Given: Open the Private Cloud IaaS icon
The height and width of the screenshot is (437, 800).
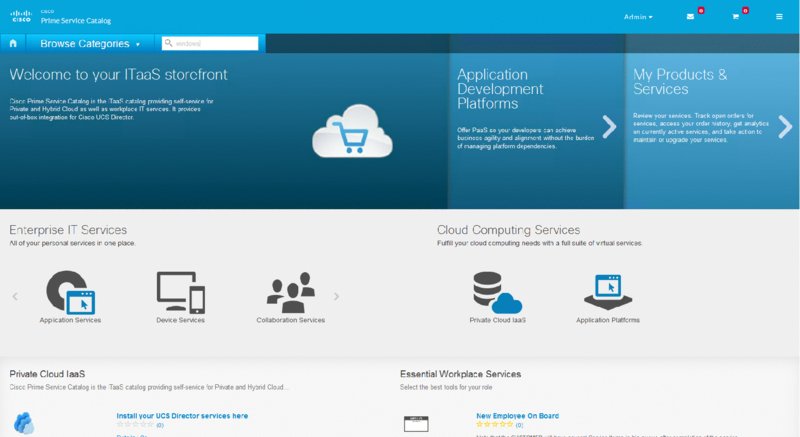Looking at the screenshot, I should (x=496, y=292).
